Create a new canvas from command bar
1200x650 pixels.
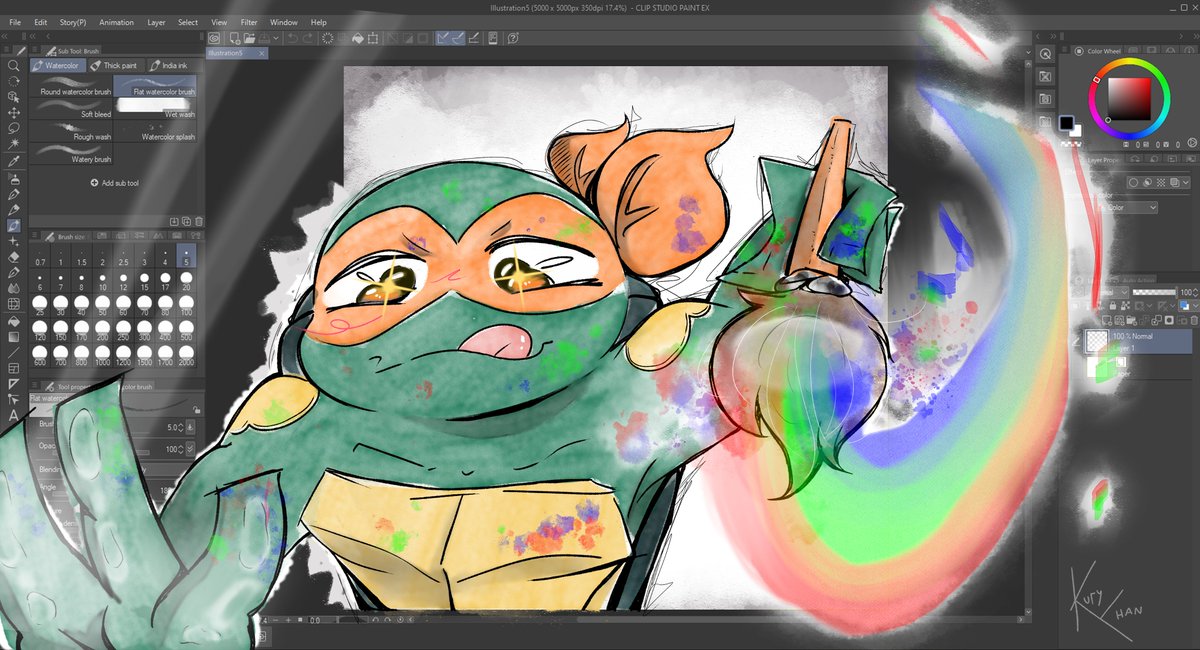(x=234, y=38)
